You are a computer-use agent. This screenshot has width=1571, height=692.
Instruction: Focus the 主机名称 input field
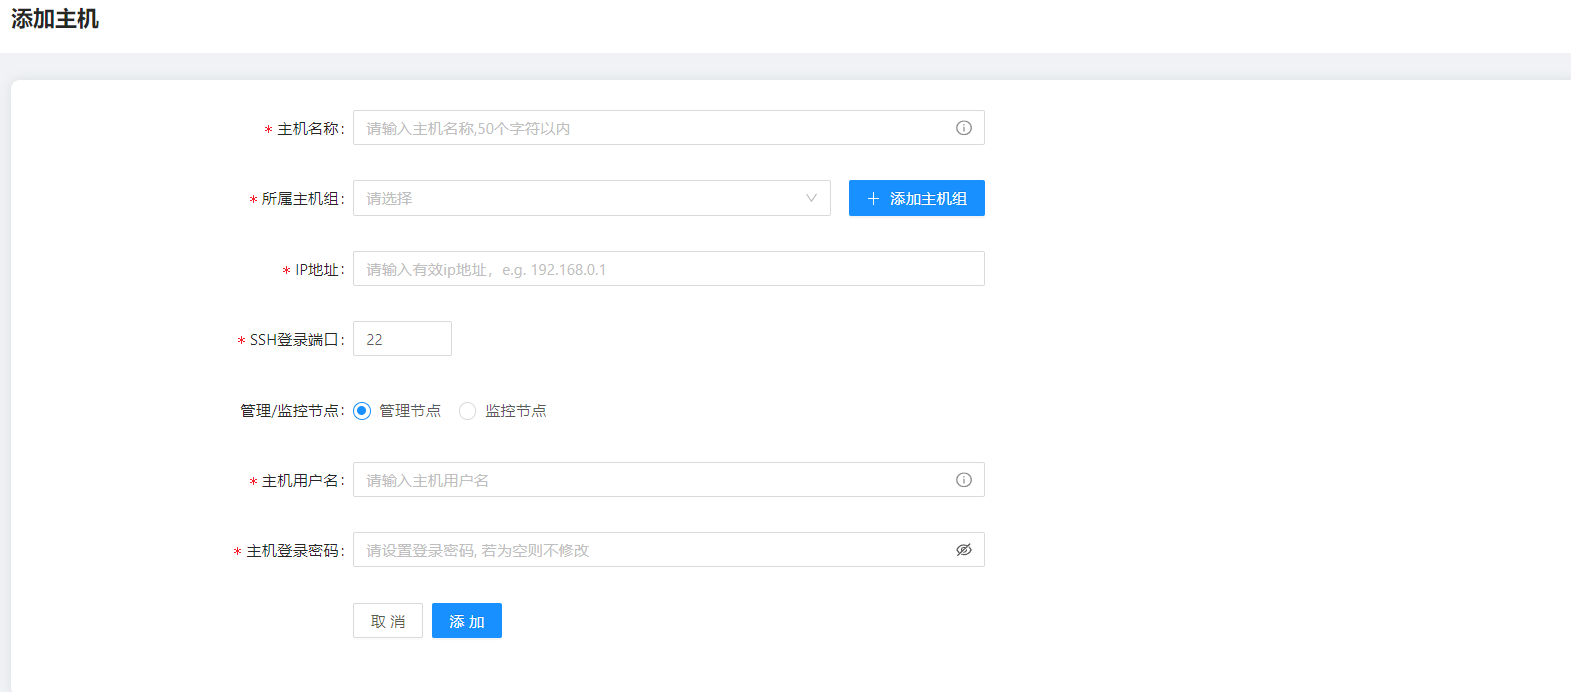click(x=650, y=128)
